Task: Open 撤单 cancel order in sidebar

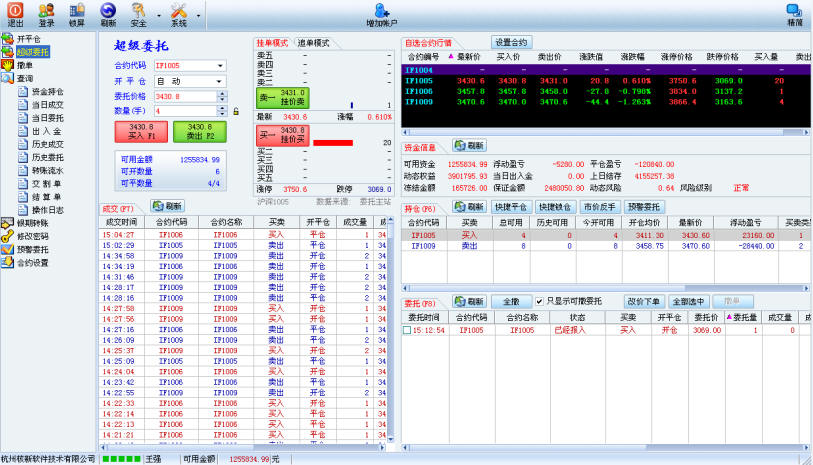Action: pos(24,63)
